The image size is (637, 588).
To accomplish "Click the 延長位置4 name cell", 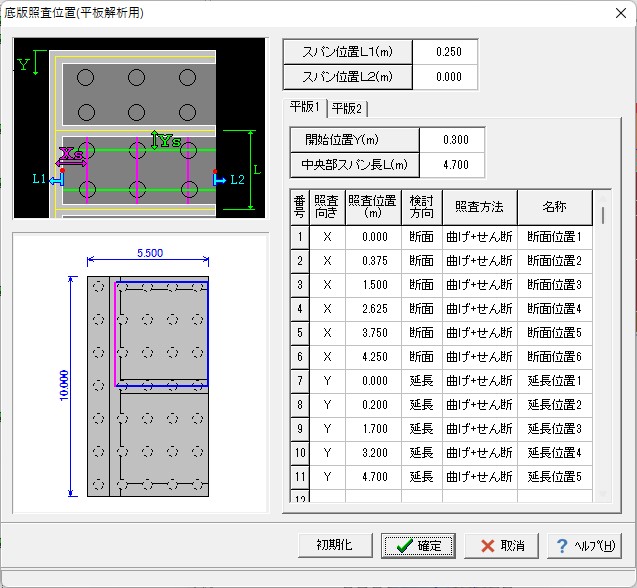I will point(555,453).
